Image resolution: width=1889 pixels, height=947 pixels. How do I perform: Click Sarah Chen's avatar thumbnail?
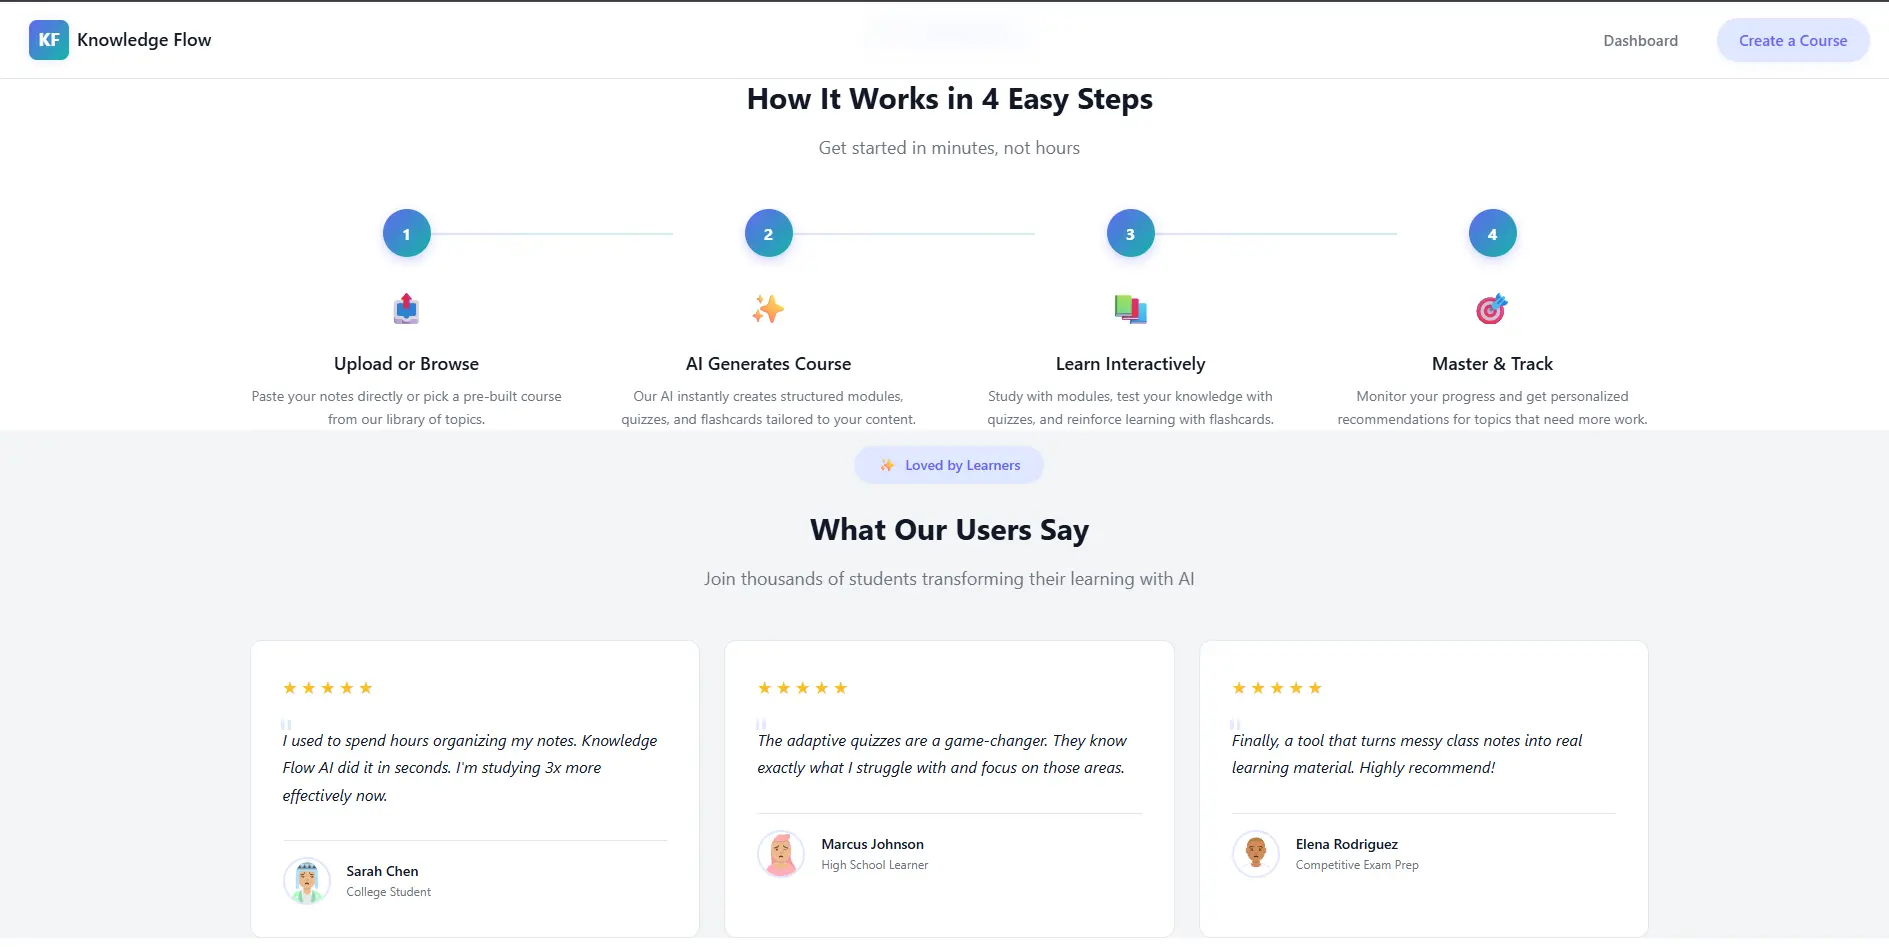click(306, 881)
